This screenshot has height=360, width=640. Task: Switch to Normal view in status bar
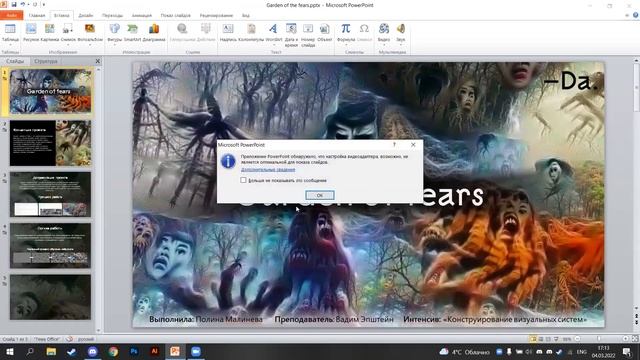533,339
